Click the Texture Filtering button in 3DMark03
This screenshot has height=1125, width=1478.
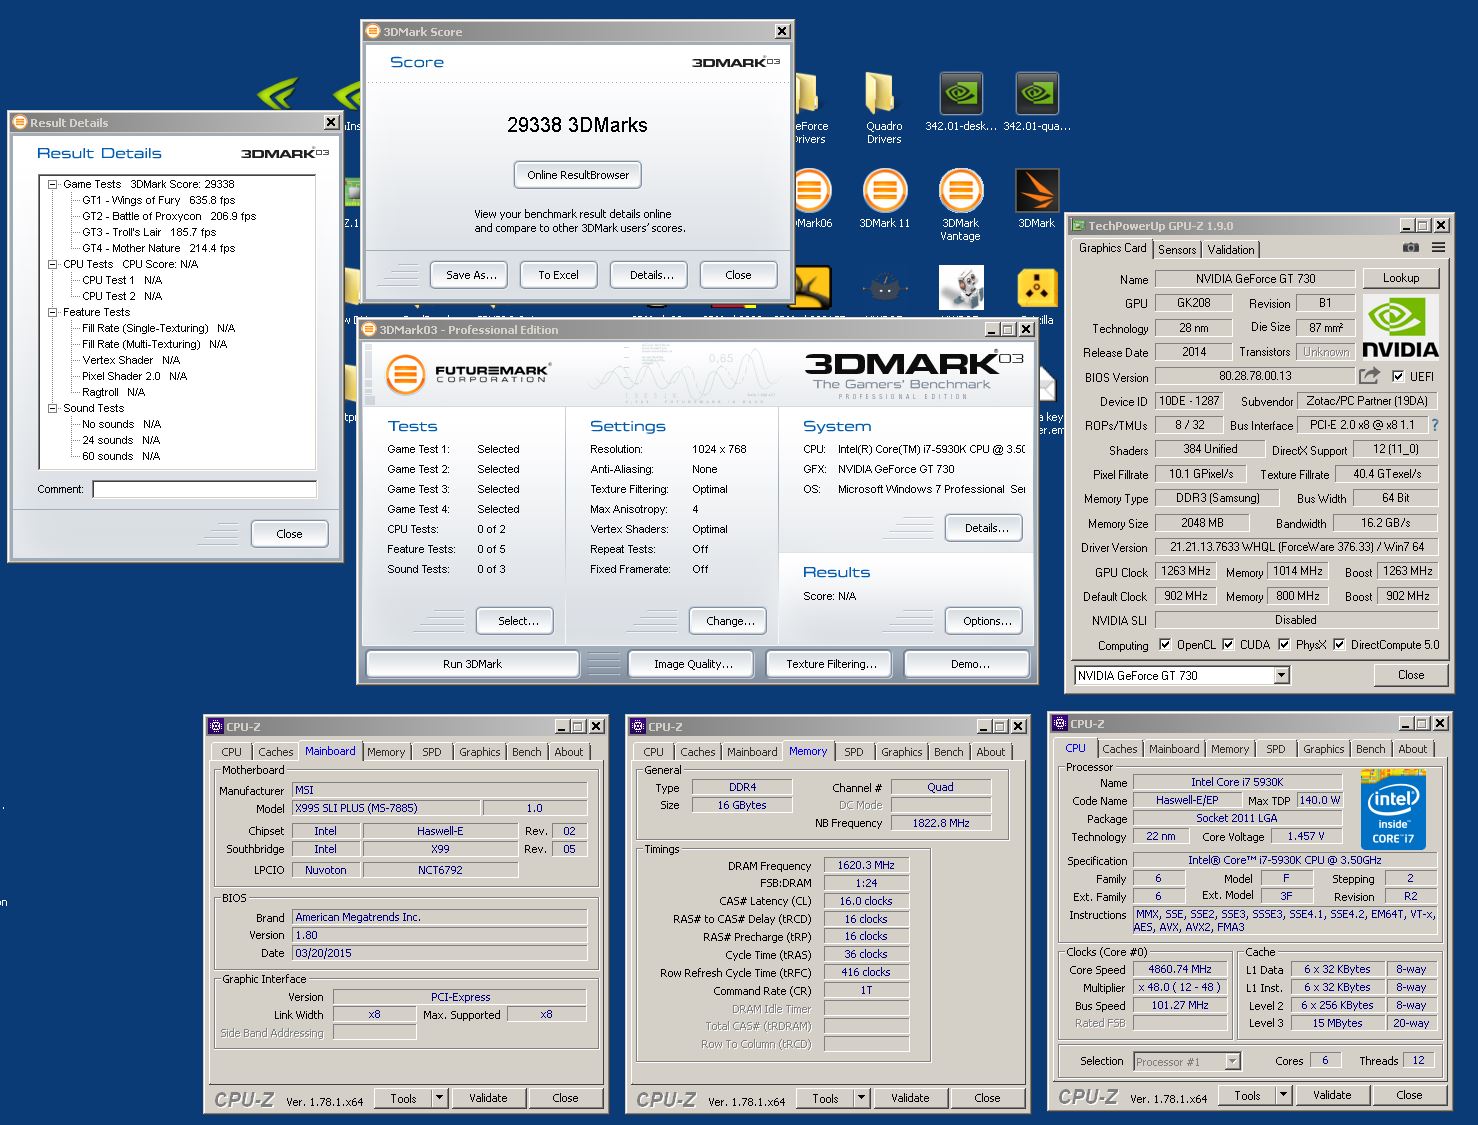[831, 664]
